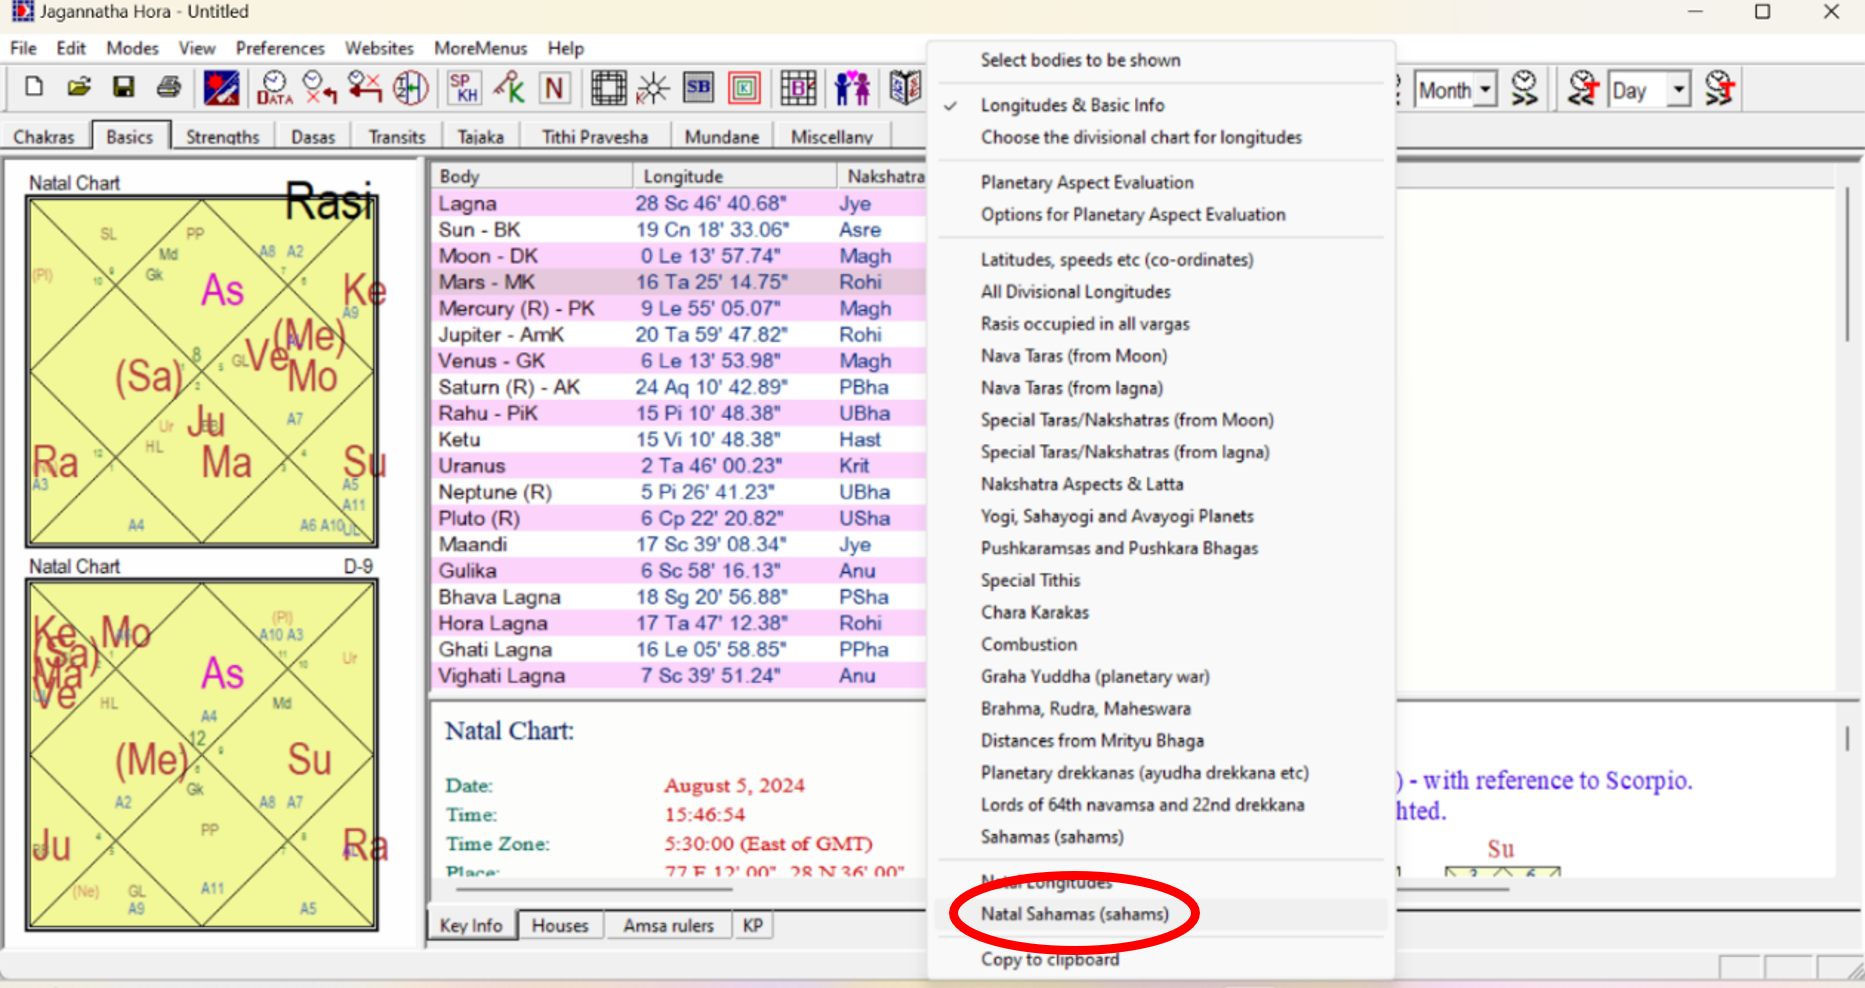Viewport: 1865px width, 988px height.
Task: Switch to the Strengths tab
Action: point(222,136)
